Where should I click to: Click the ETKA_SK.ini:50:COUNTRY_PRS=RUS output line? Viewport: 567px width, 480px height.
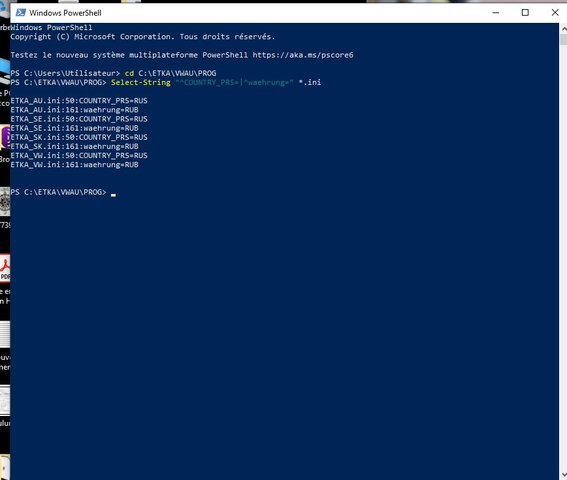point(79,137)
